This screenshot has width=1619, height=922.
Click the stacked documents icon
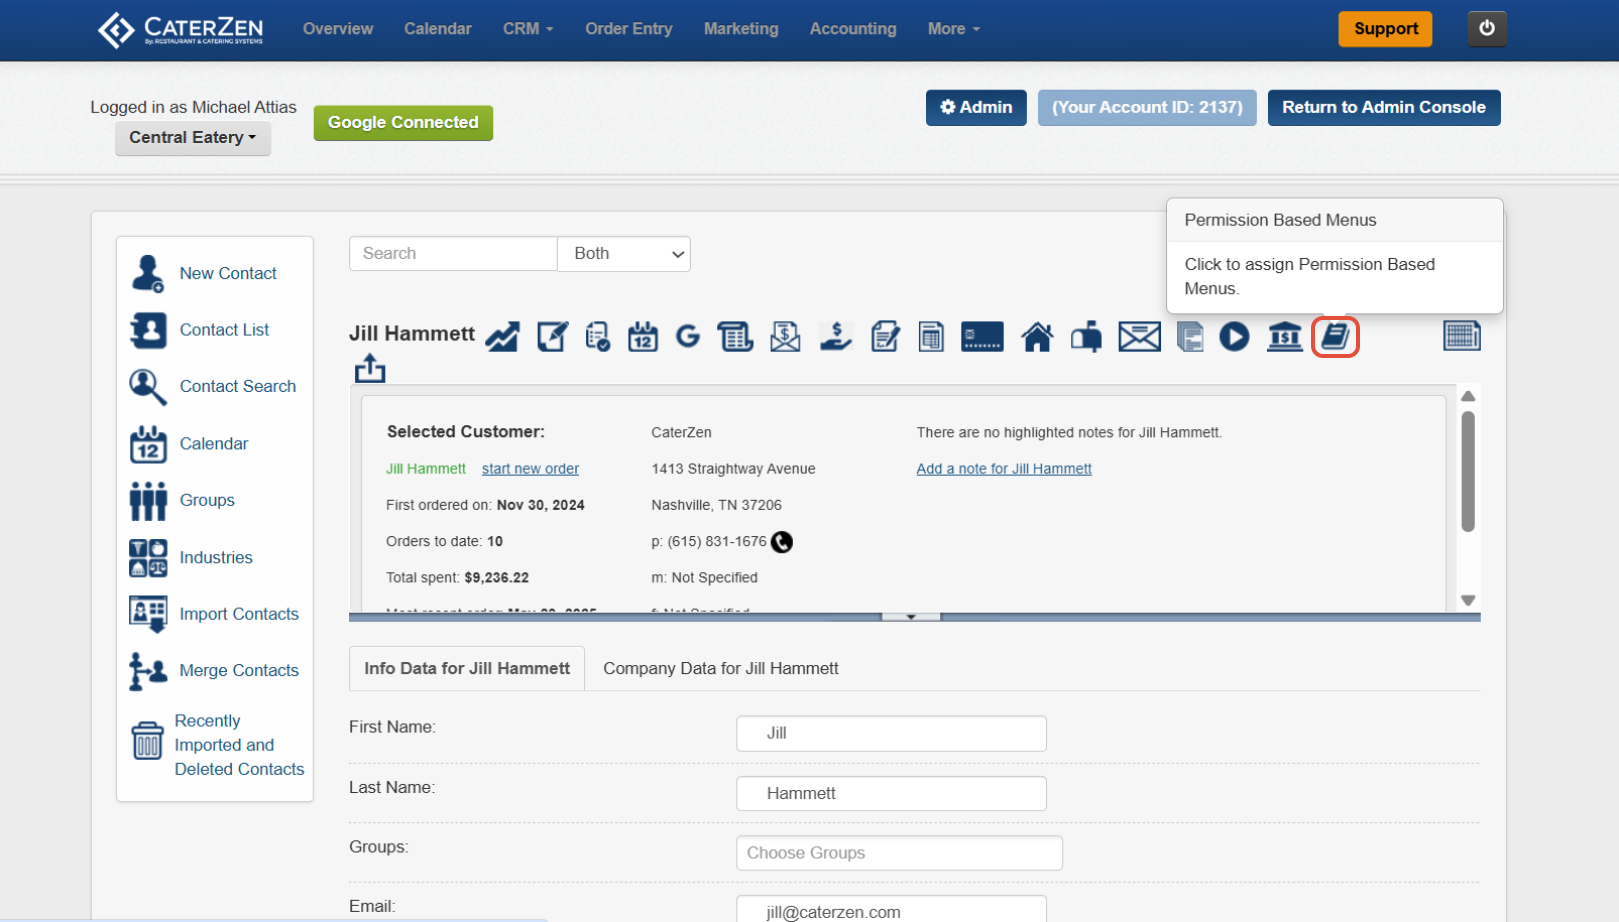(x=1190, y=337)
